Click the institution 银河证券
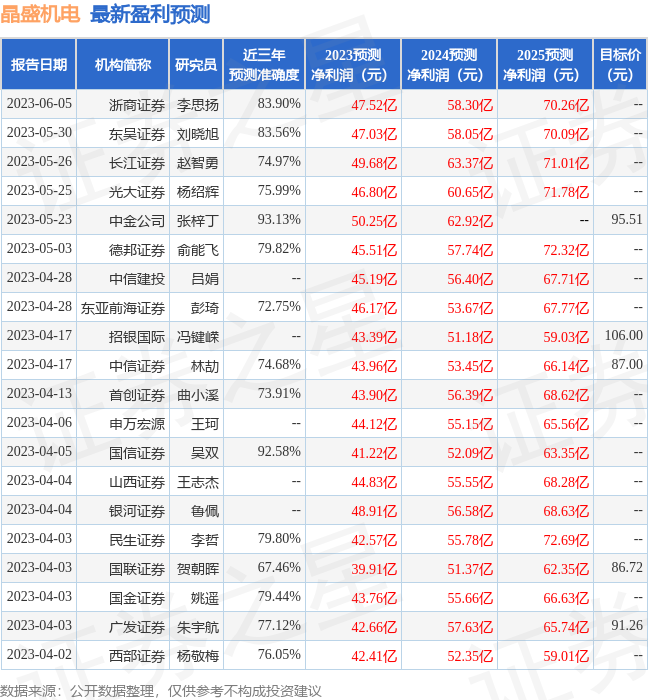 [x=137, y=512]
